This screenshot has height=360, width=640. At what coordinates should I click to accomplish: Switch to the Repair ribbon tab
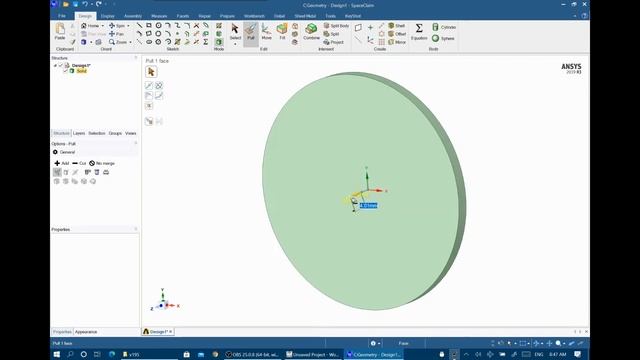(x=204, y=16)
